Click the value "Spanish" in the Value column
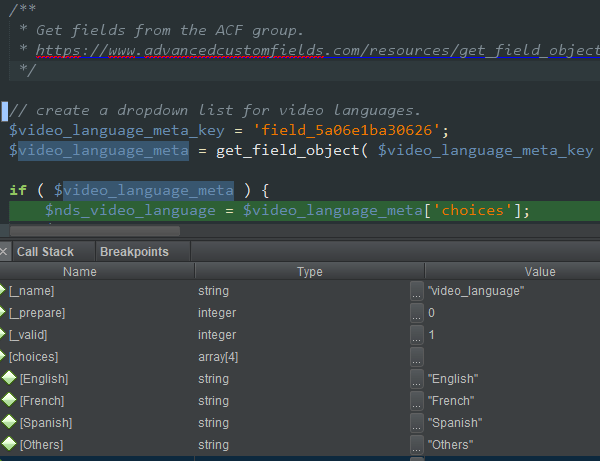Screen dimensions: 600x461 (455, 423)
